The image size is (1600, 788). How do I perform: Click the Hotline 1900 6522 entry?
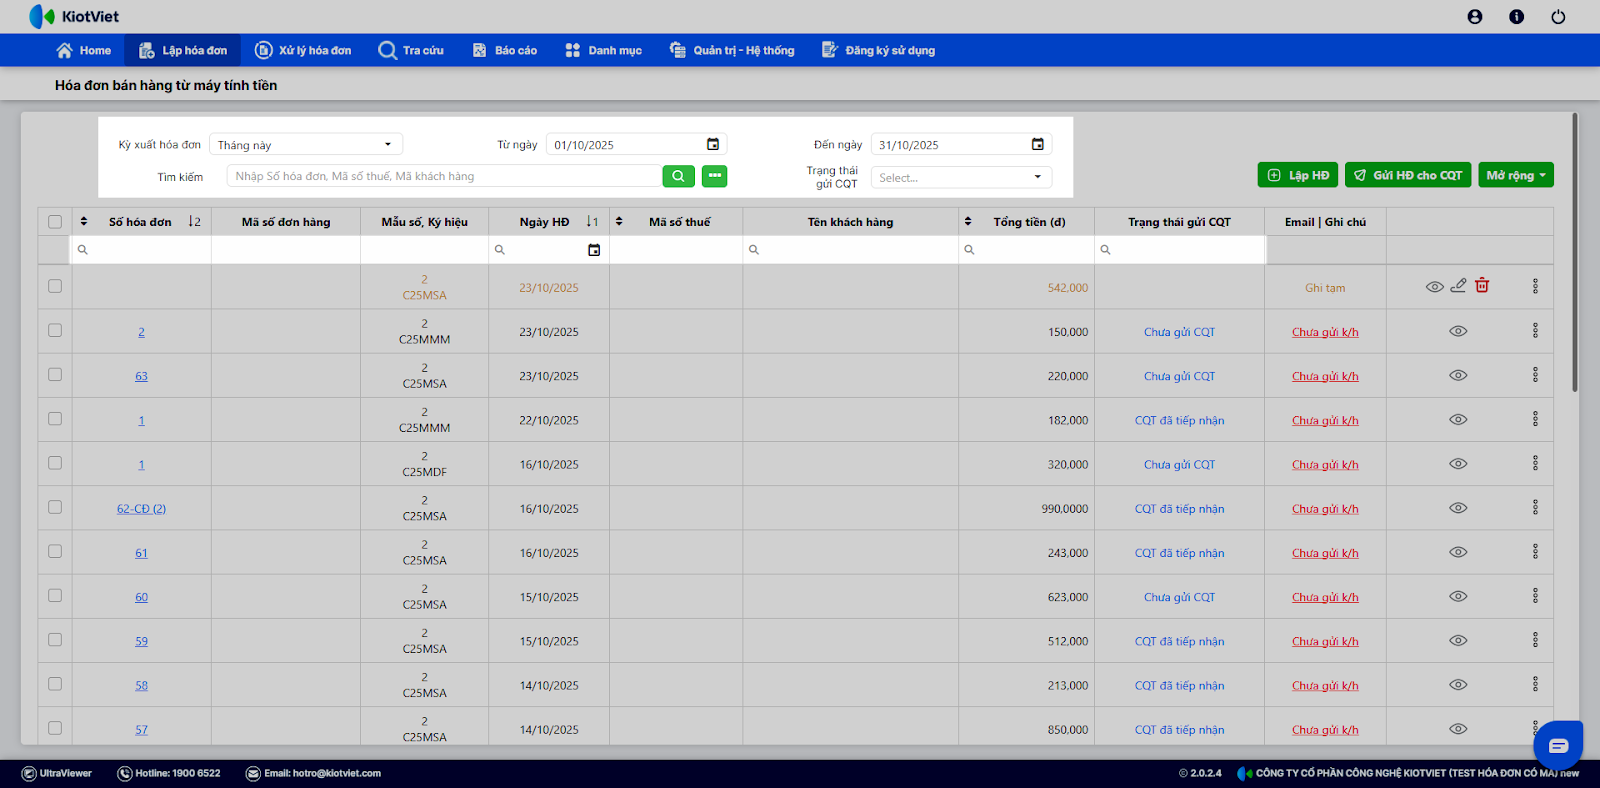(x=169, y=773)
